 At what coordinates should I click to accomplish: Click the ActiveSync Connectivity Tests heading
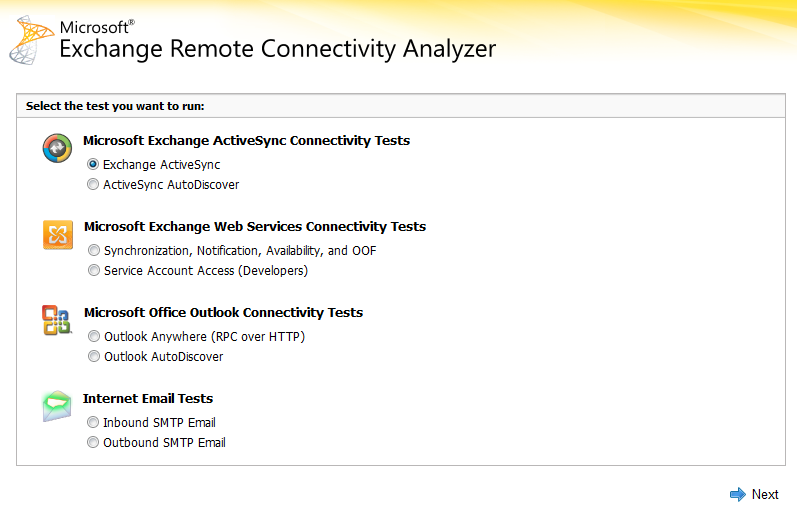point(247,140)
